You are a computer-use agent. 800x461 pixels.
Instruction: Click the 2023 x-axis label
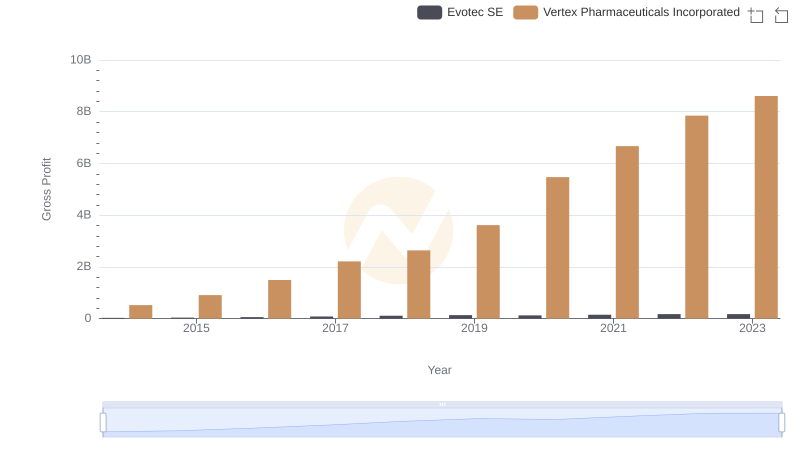point(753,328)
